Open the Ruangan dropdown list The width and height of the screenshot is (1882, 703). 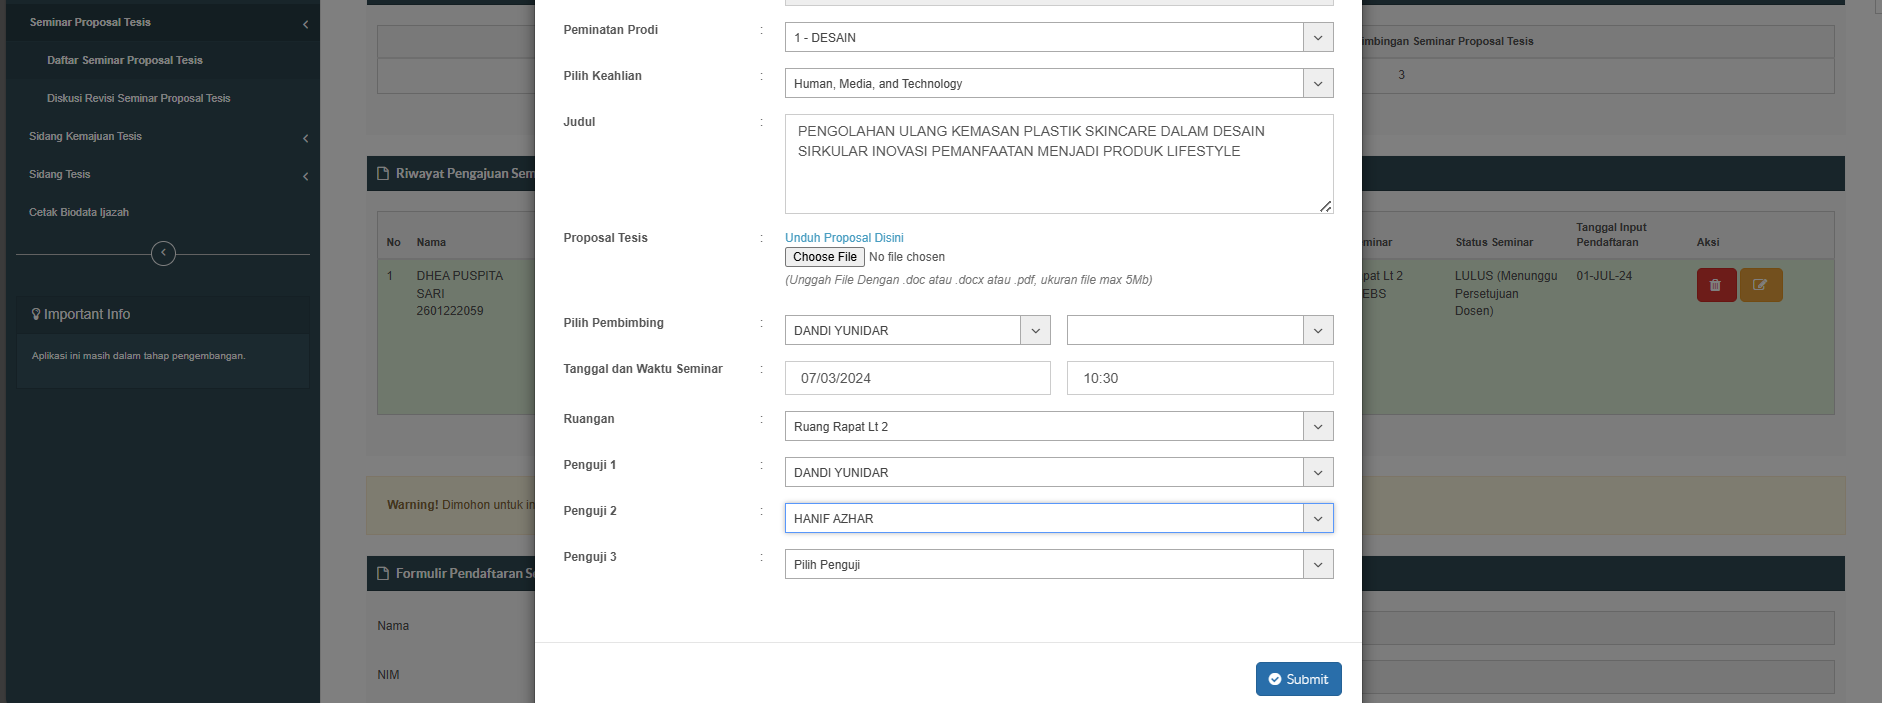[x=1058, y=427]
